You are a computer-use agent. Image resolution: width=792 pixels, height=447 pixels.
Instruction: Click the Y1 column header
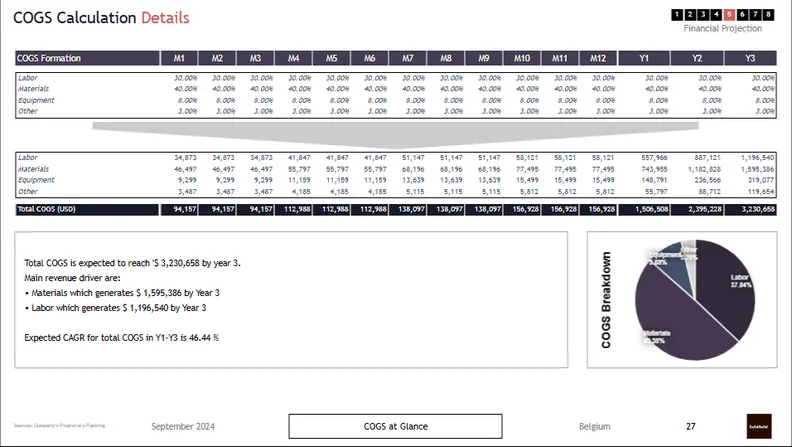(x=644, y=58)
